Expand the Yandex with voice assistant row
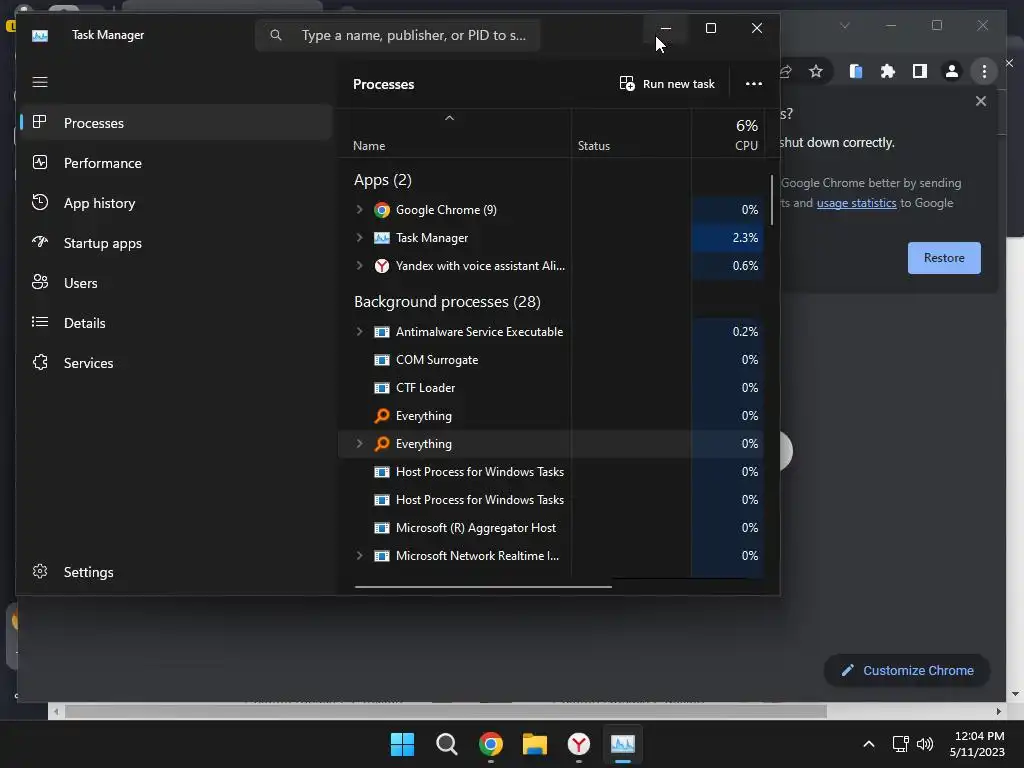The height and width of the screenshot is (768, 1024). click(359, 266)
